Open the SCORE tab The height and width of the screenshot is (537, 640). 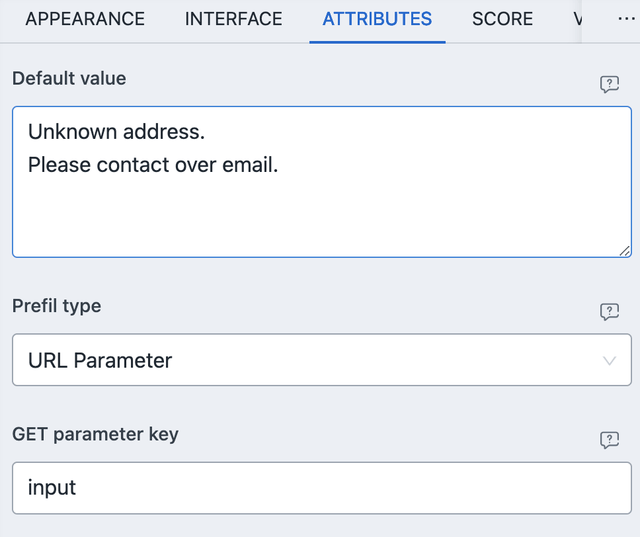coord(502,19)
